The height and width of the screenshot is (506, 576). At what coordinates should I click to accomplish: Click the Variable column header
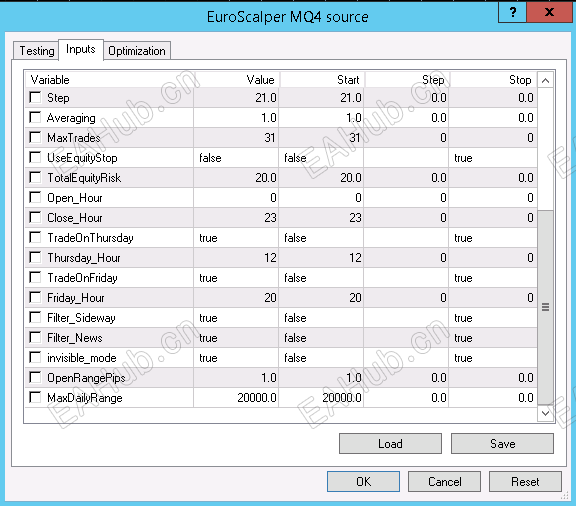(109, 80)
